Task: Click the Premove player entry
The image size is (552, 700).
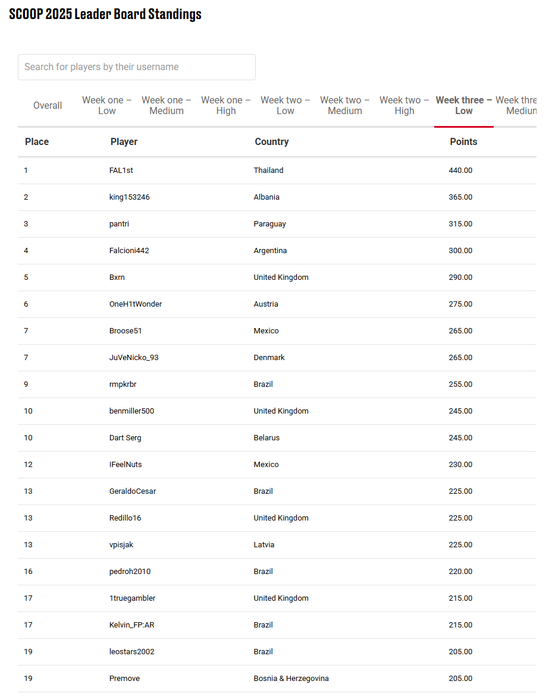Action: (x=124, y=678)
